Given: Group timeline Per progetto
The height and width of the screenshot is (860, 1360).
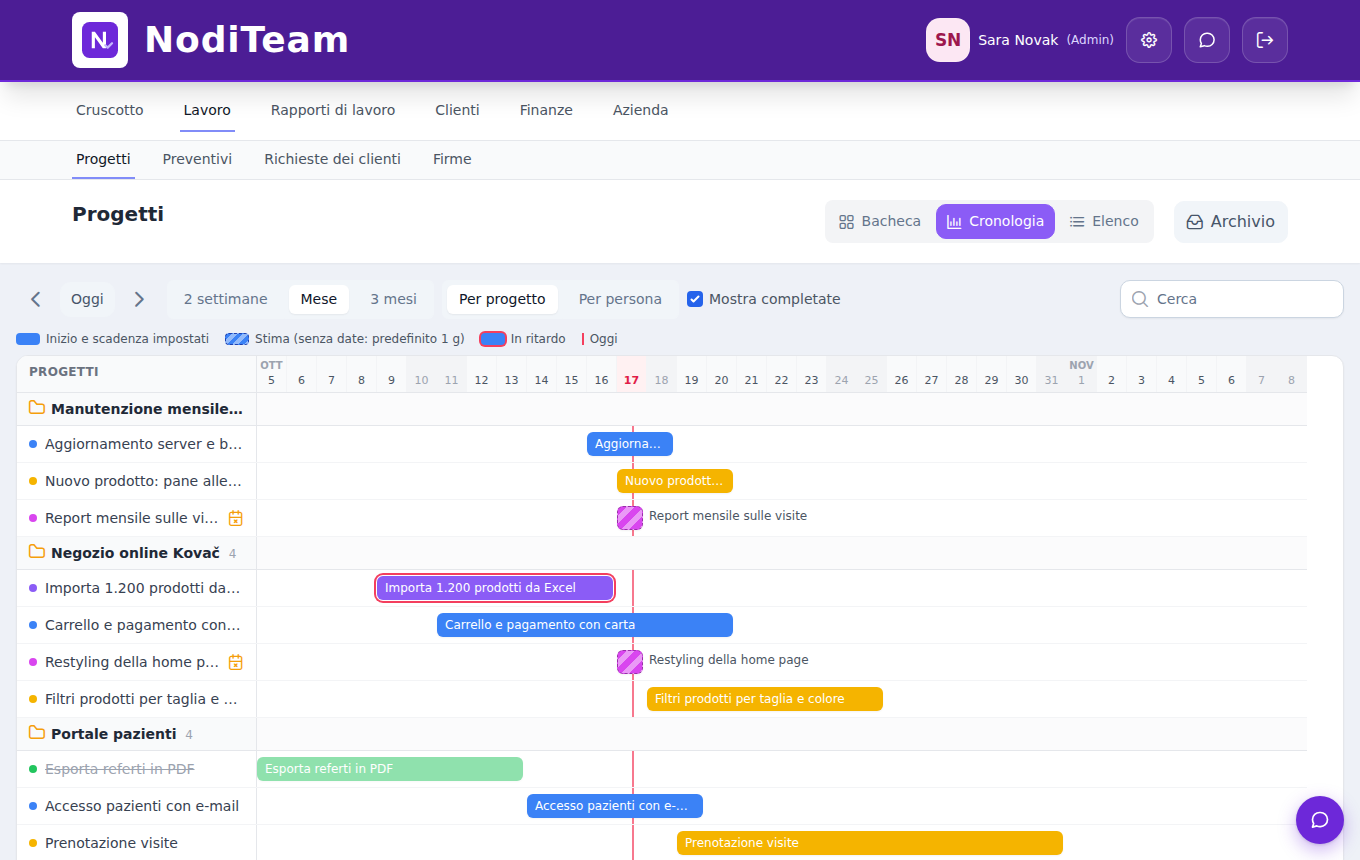Looking at the screenshot, I should pos(502,299).
